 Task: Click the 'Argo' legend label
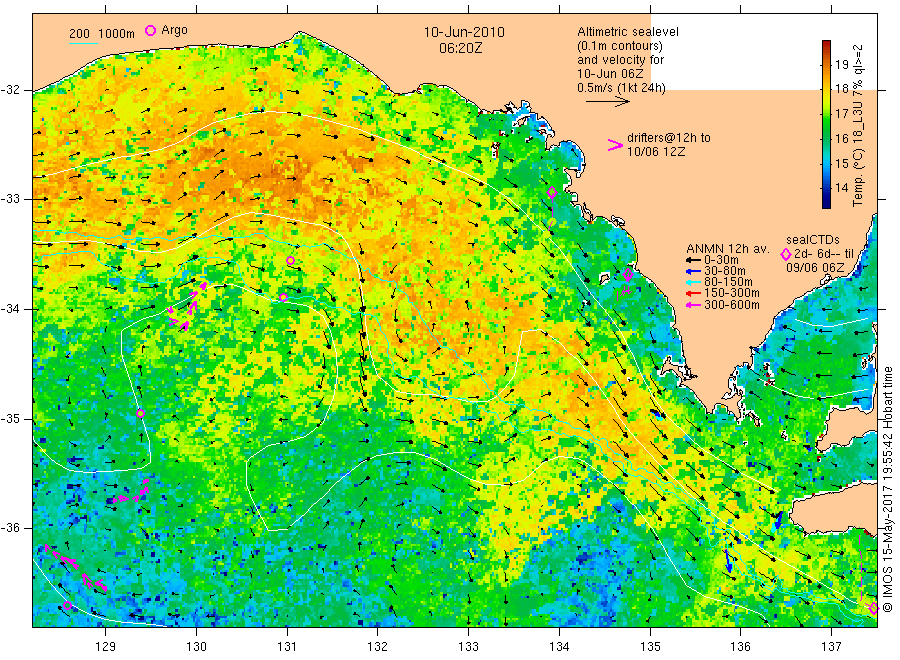174,30
